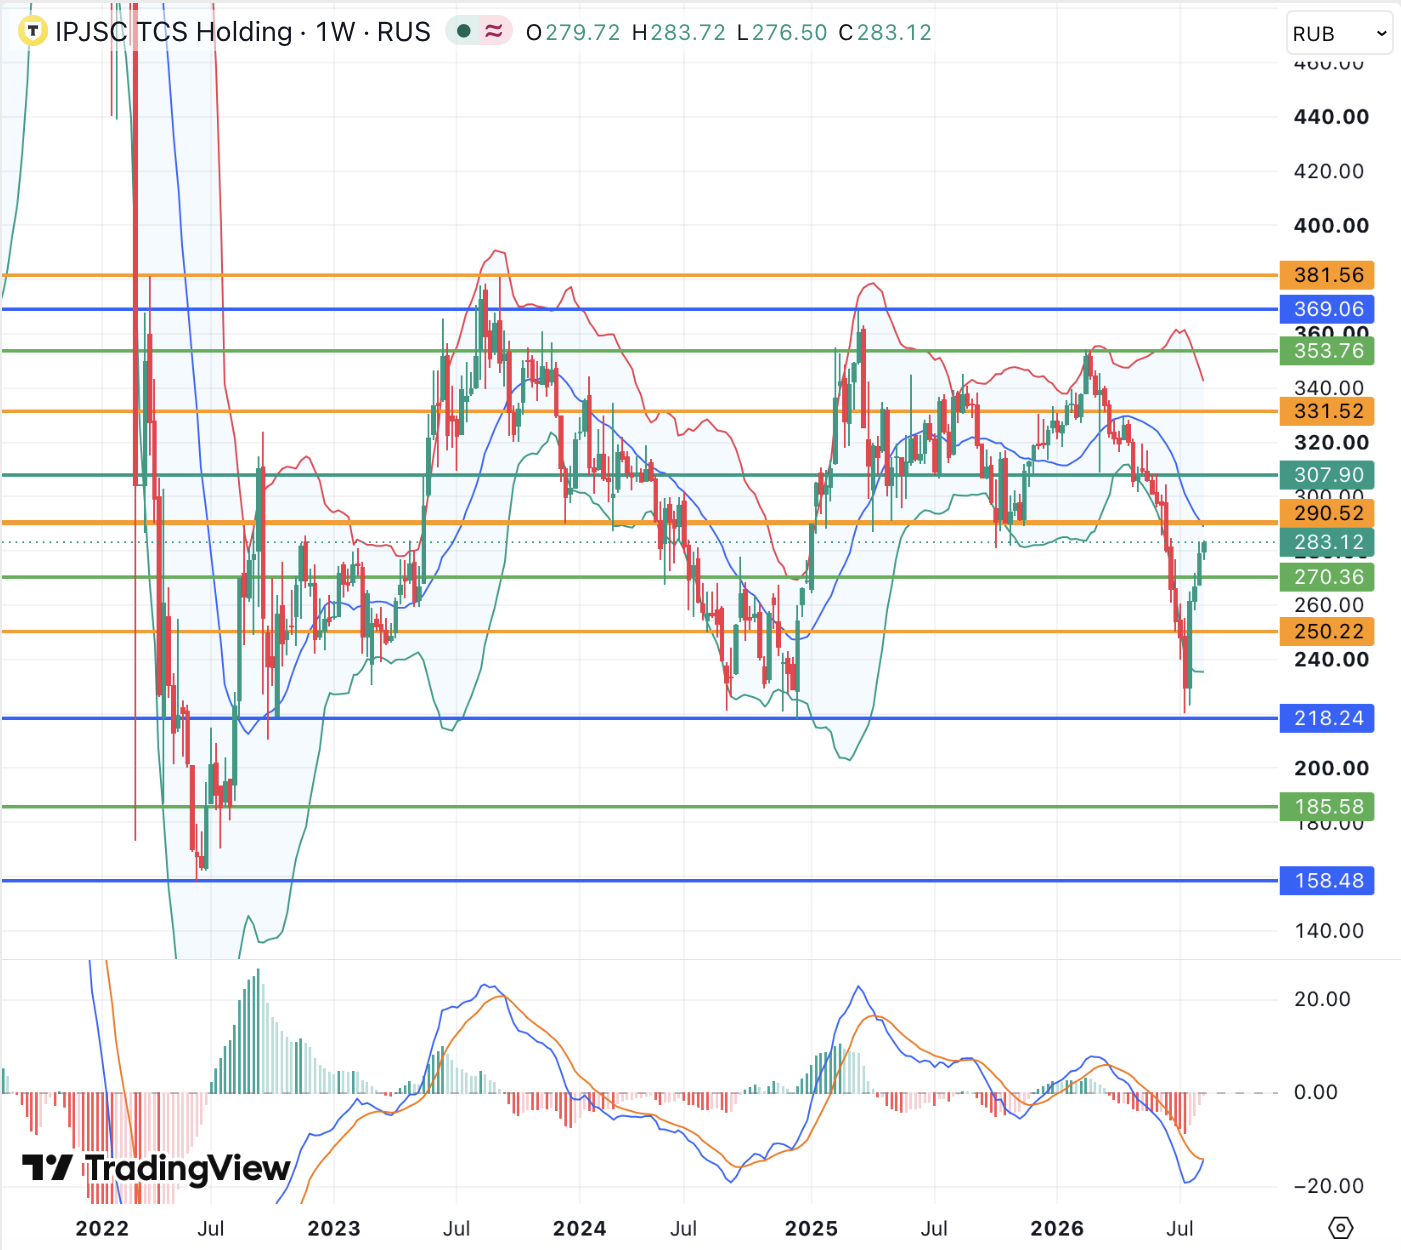The width and height of the screenshot is (1401, 1250).
Task: Click the 320.00 price scale value
Action: [1331, 443]
